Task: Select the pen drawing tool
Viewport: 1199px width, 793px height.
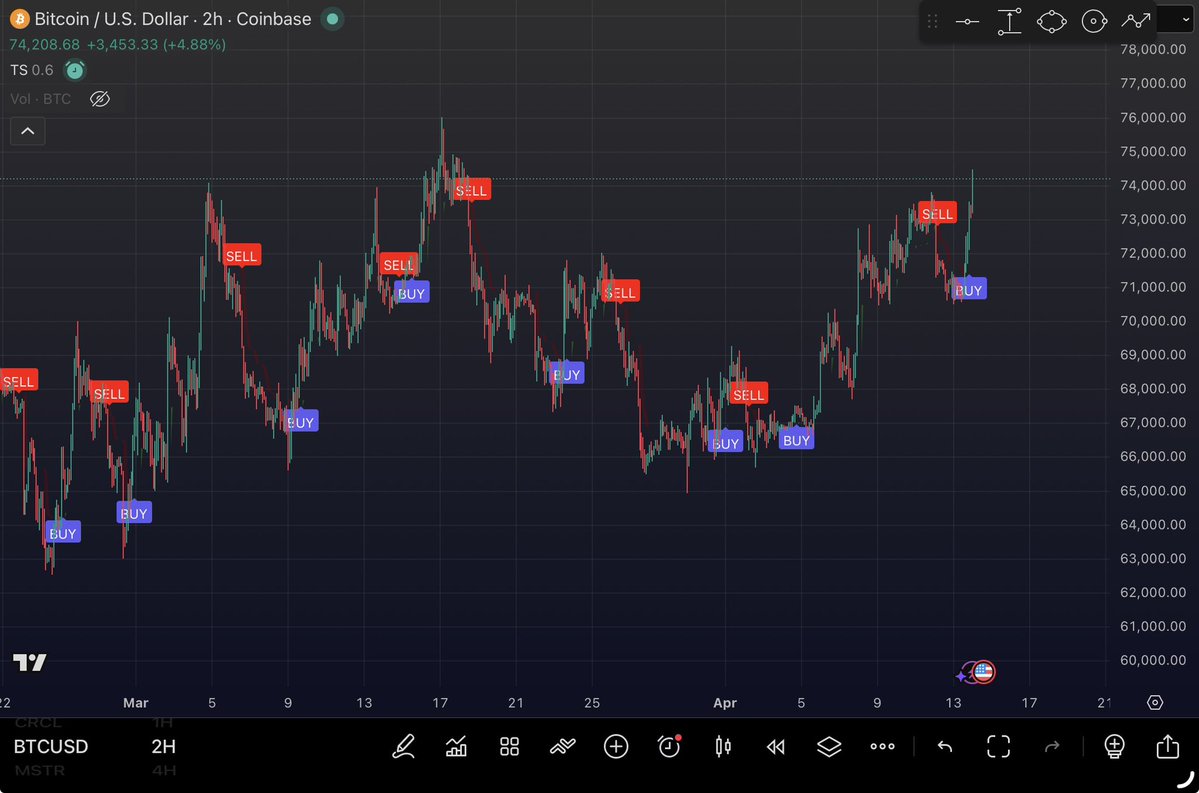Action: [x=404, y=746]
